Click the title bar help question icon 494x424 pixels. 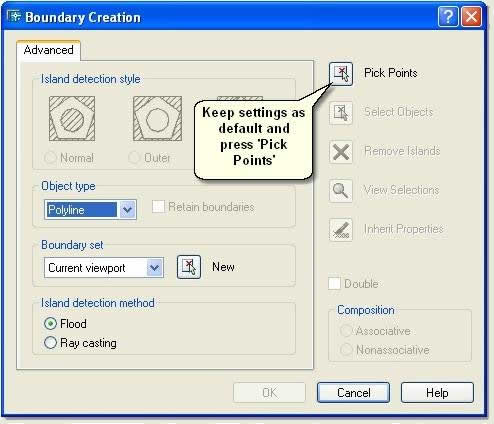(x=448, y=16)
